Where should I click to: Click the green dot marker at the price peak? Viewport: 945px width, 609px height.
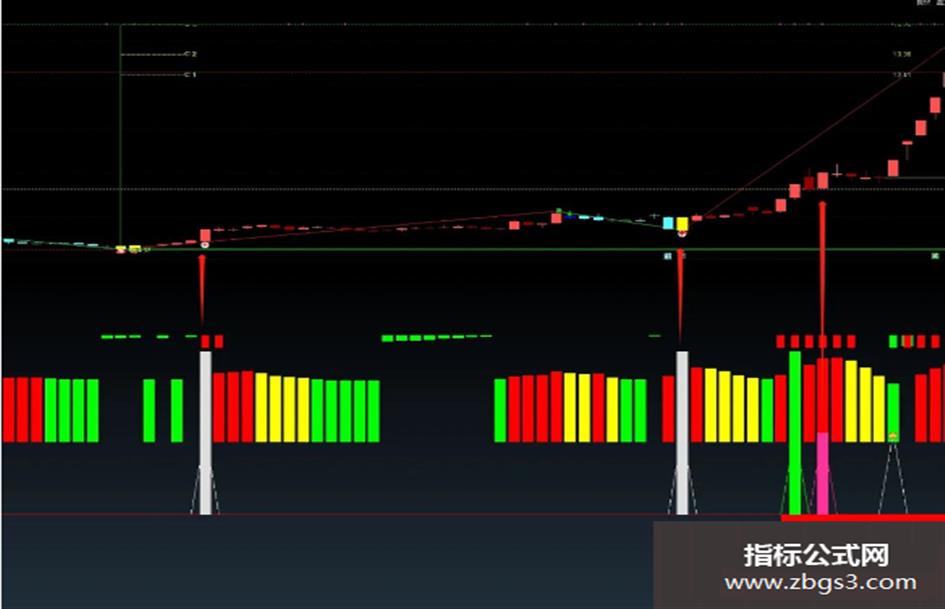pos(559,210)
